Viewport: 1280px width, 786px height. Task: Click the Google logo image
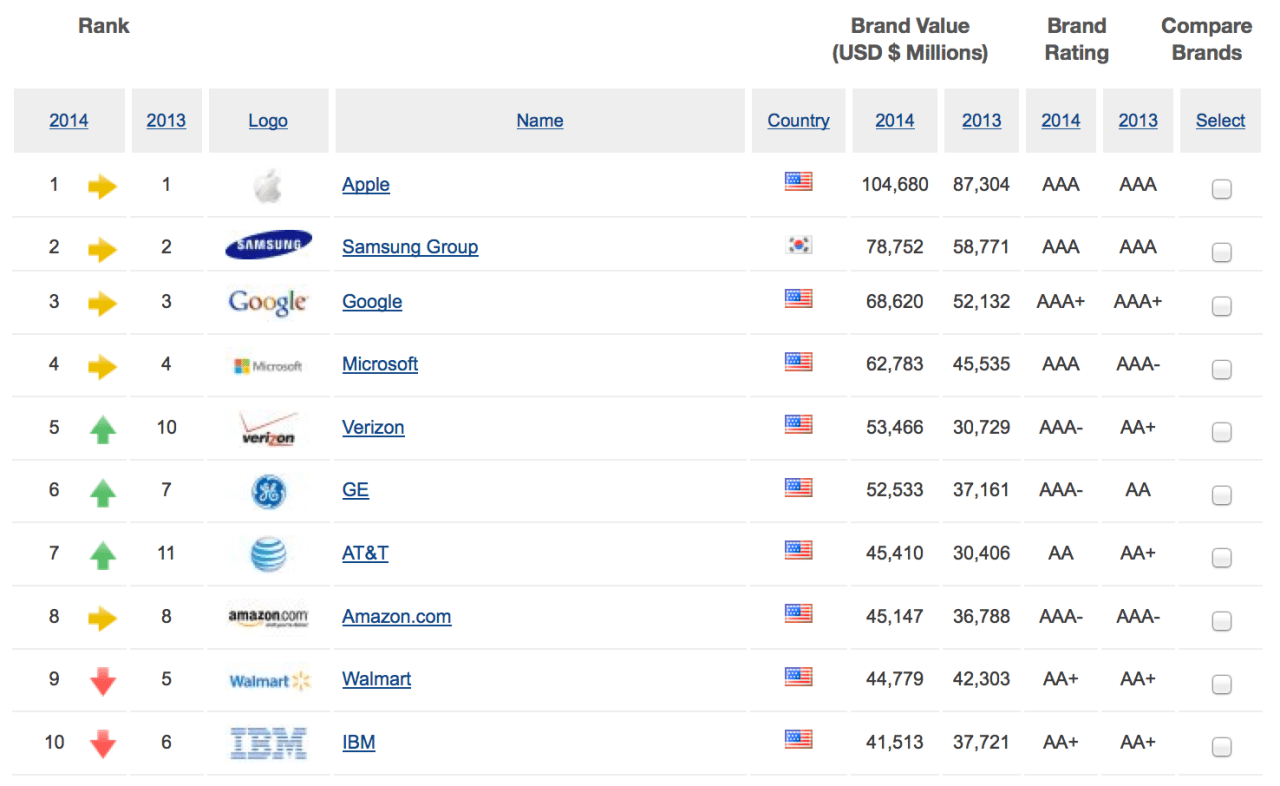[268, 302]
